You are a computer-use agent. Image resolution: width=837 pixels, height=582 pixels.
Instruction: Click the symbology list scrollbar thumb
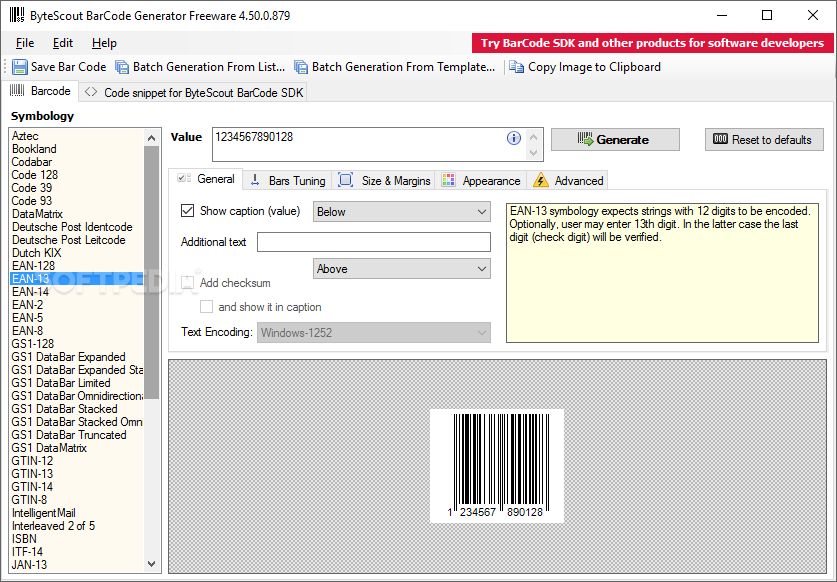click(x=152, y=272)
